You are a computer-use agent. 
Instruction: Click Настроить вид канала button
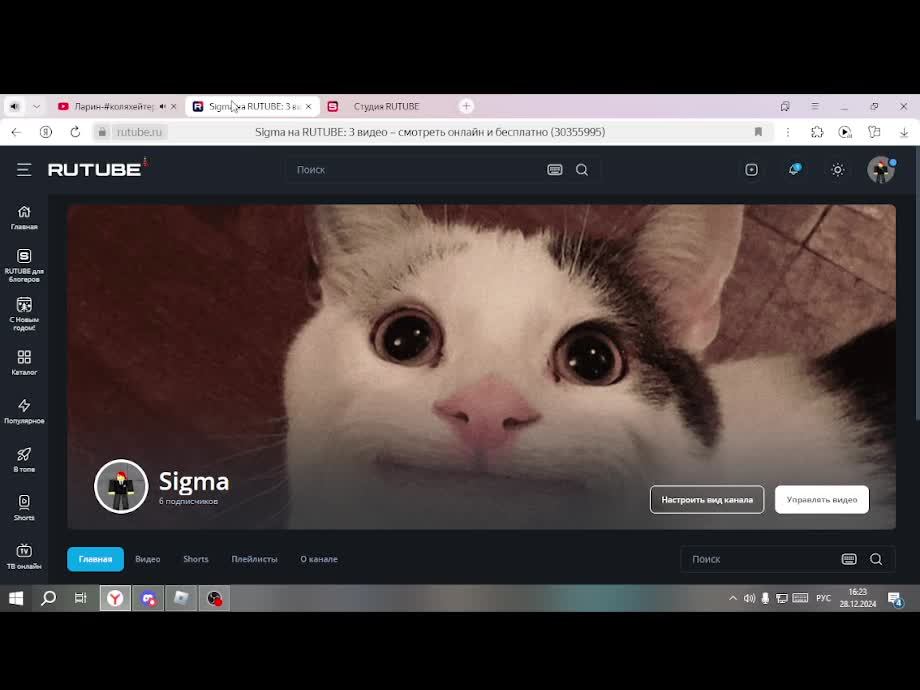click(707, 500)
